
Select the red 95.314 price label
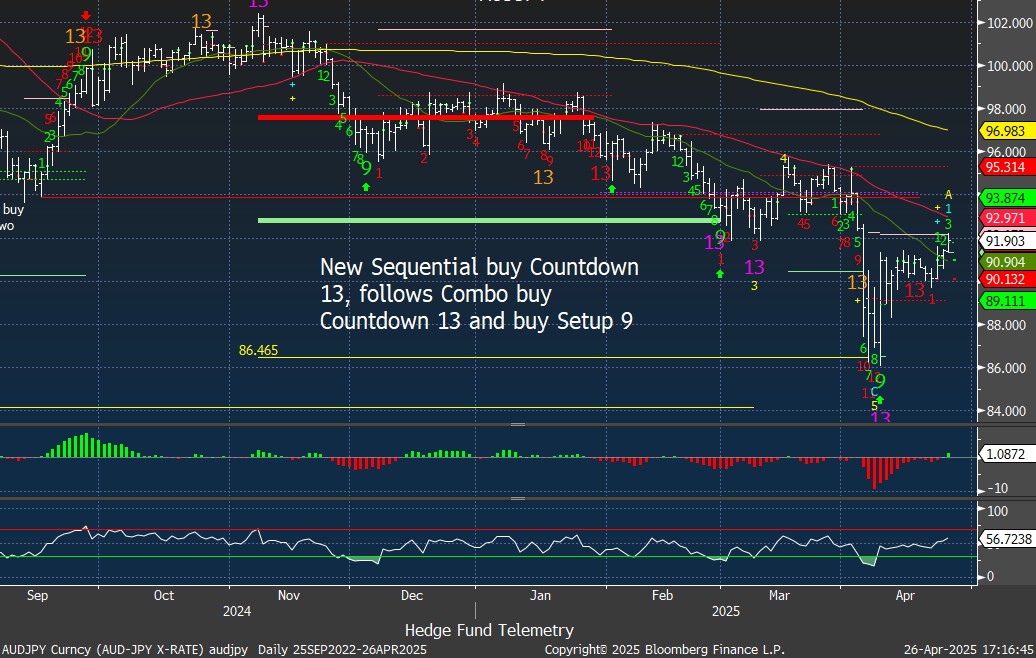1005,167
